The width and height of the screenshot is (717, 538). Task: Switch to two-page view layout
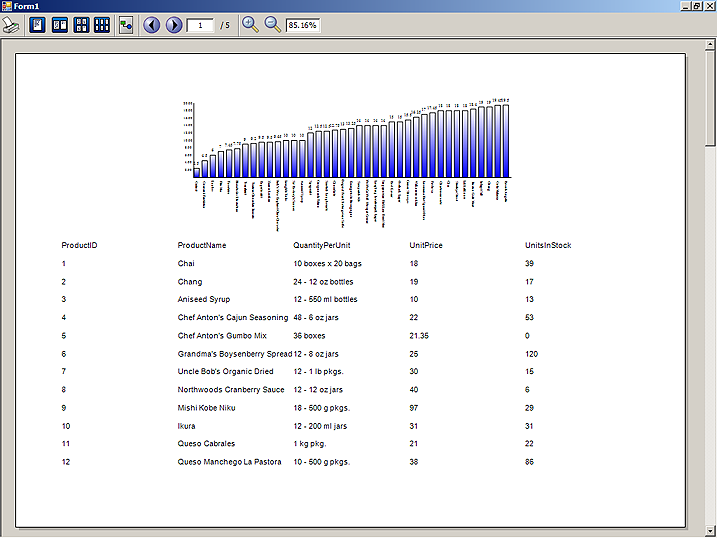pyautogui.click(x=59, y=25)
